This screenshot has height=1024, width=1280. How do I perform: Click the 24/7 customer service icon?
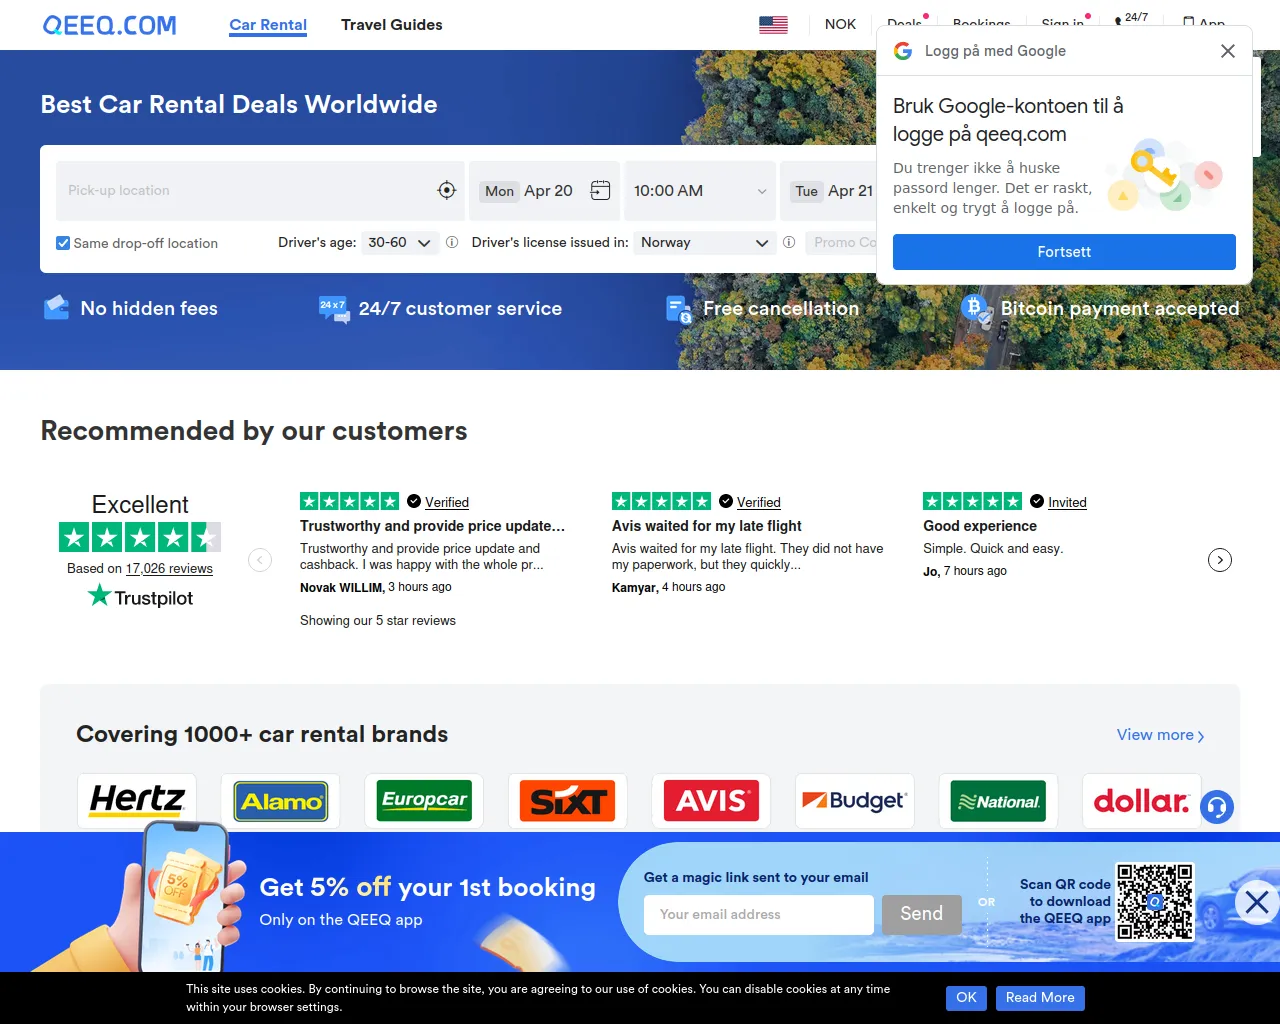(334, 308)
